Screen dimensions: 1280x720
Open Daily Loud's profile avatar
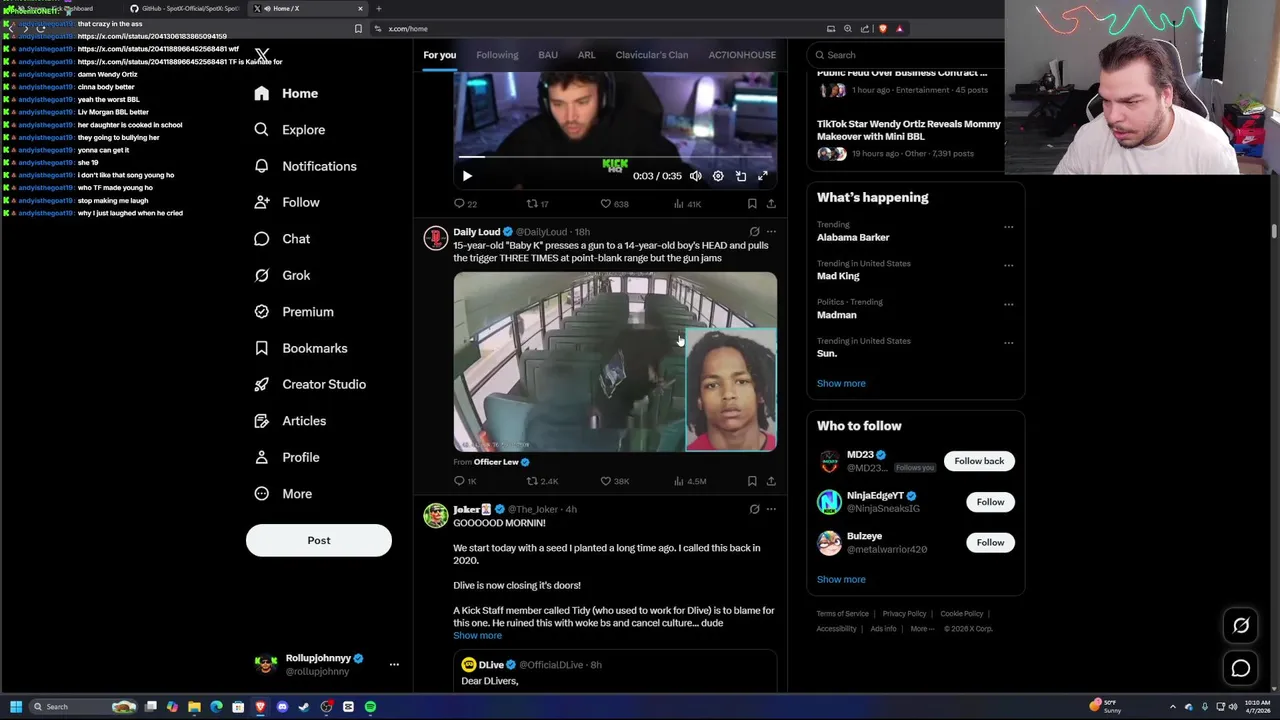tap(435, 238)
